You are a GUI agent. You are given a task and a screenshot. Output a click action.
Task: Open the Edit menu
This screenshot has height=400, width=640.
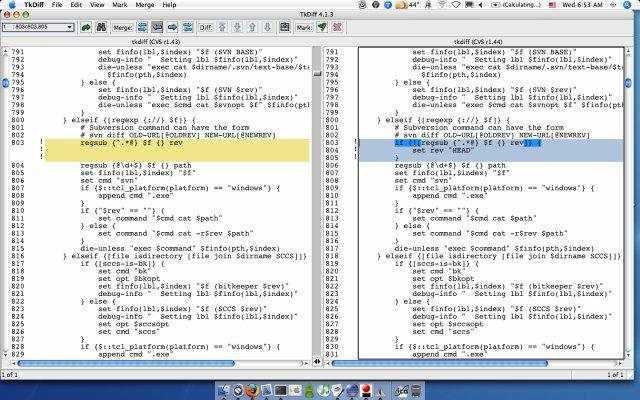(x=76, y=5)
